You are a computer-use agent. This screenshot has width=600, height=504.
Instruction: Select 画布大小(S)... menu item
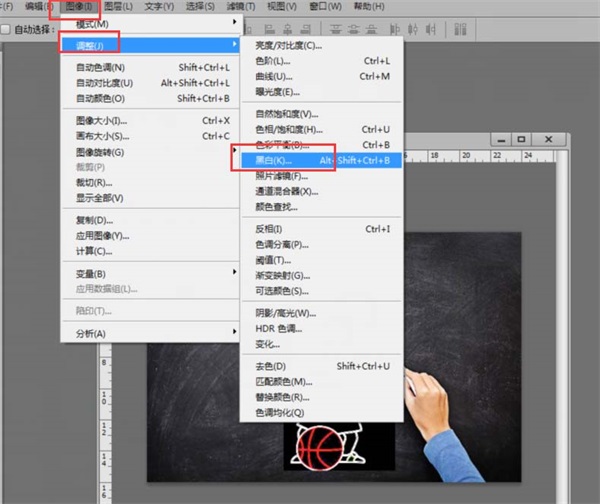151,136
